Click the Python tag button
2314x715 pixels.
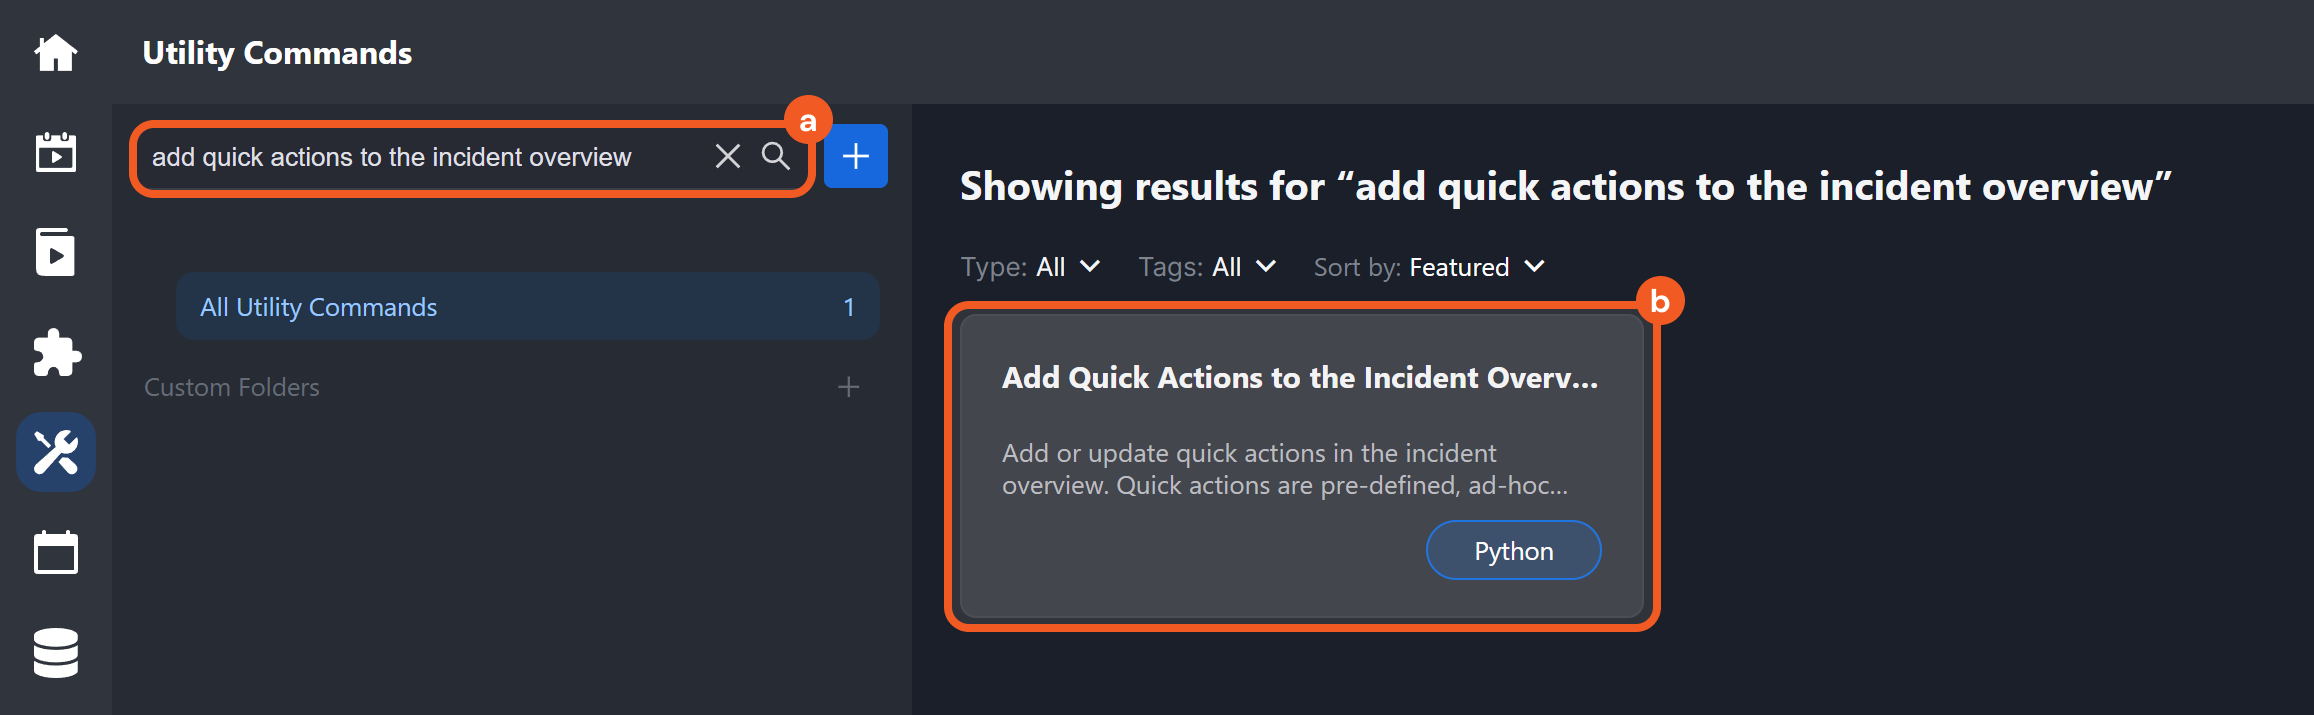[x=1514, y=550]
